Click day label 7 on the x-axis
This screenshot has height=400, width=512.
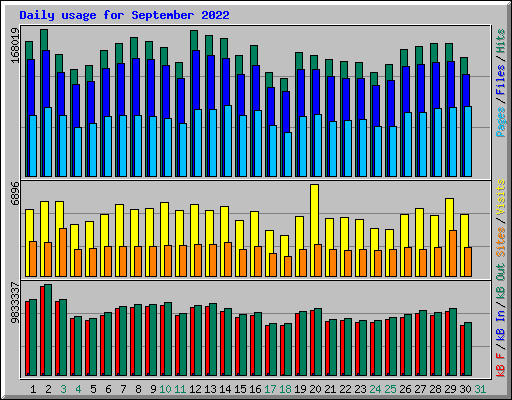click(x=123, y=389)
